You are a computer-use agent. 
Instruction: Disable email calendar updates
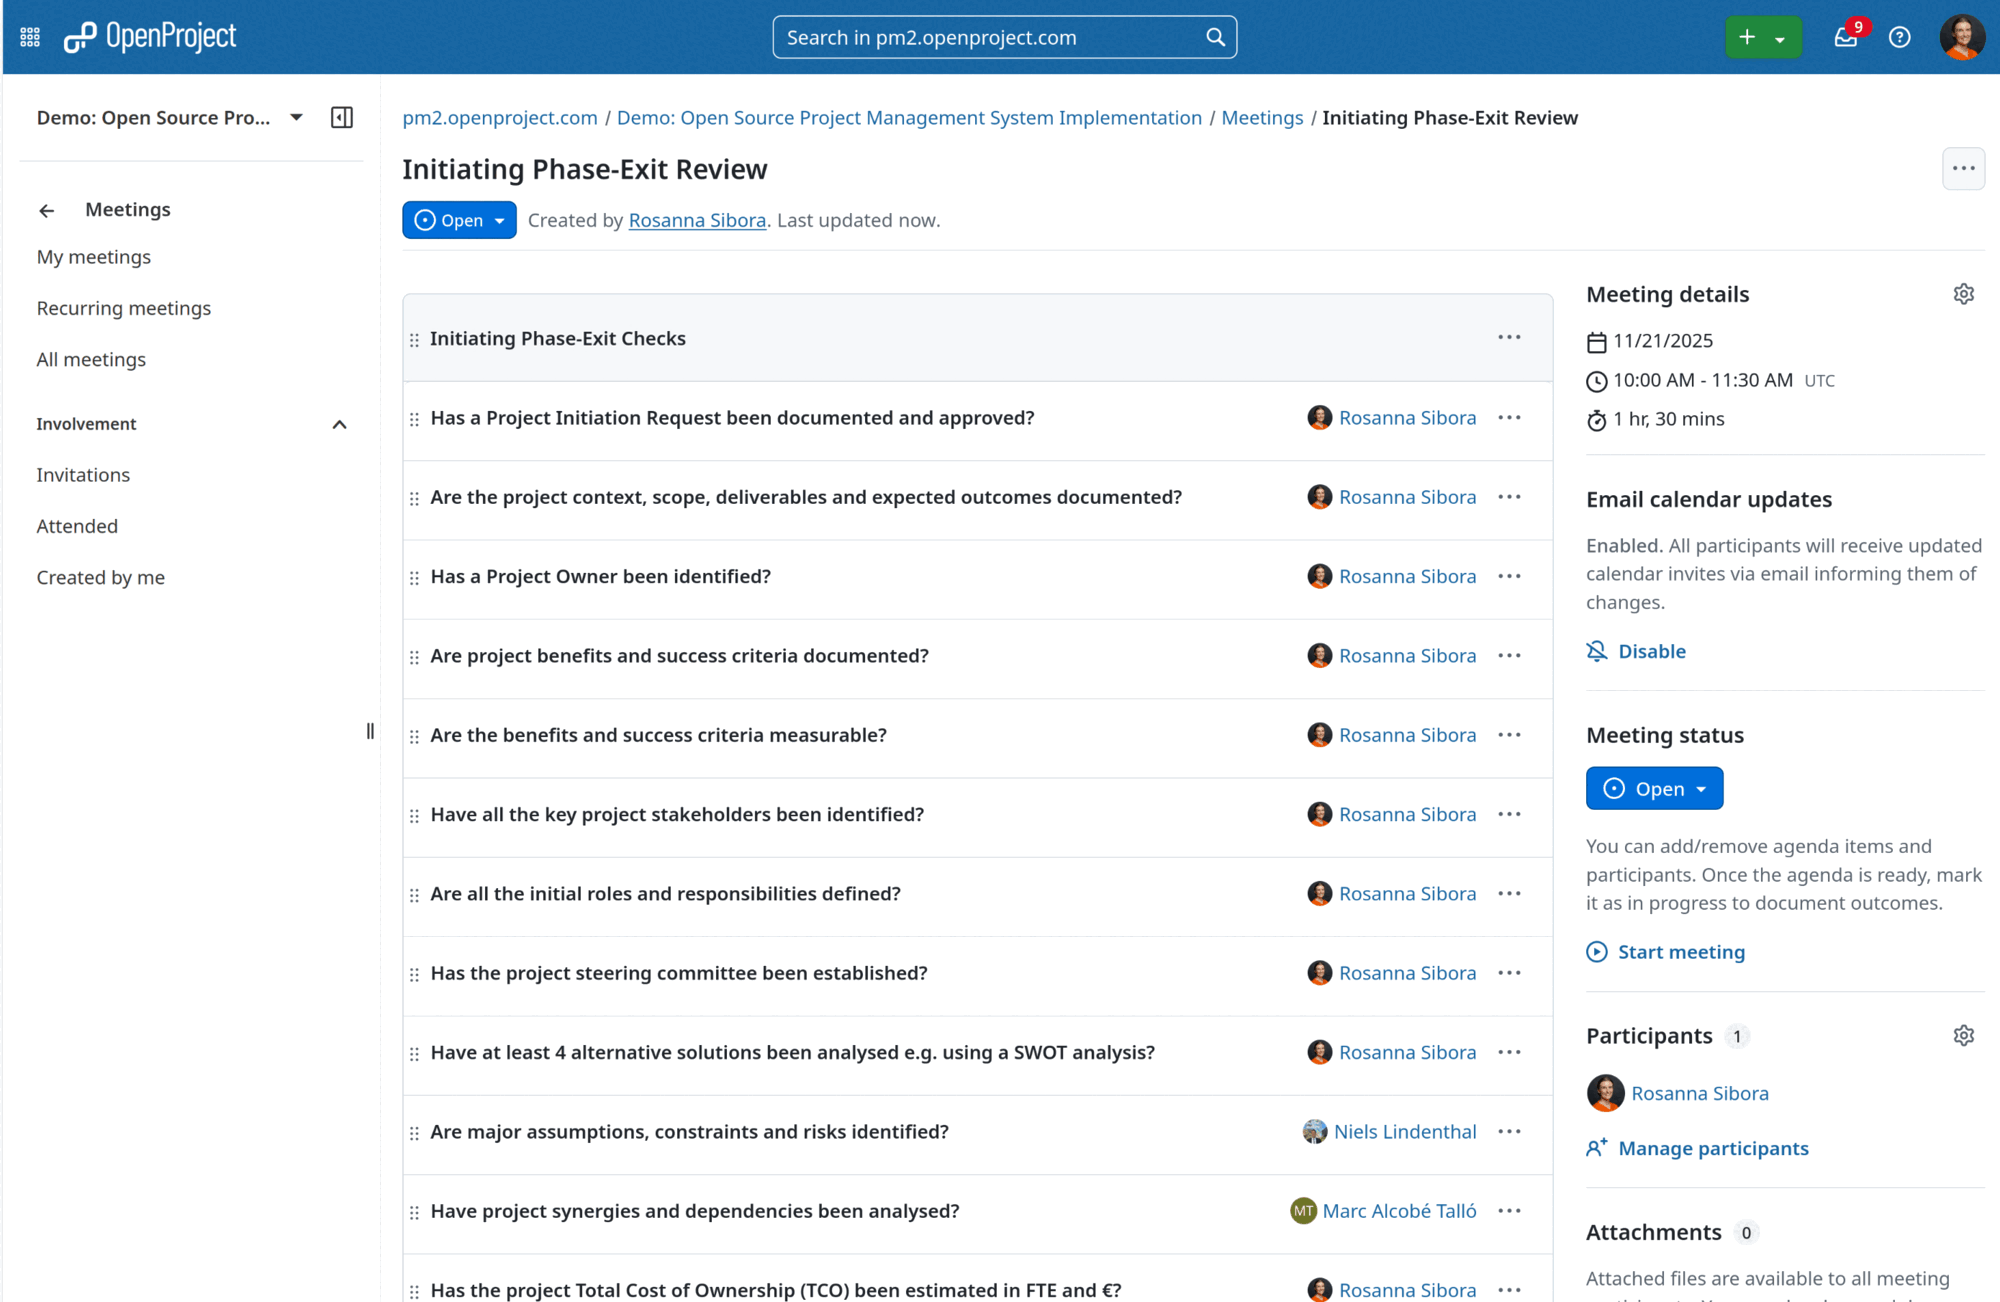pos(1650,651)
